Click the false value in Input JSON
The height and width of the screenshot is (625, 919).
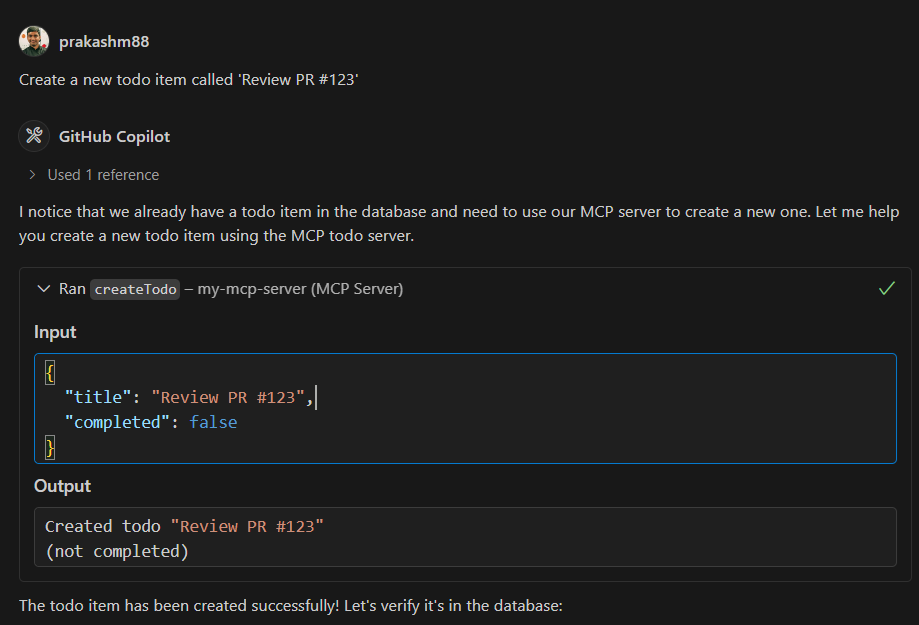(x=213, y=422)
